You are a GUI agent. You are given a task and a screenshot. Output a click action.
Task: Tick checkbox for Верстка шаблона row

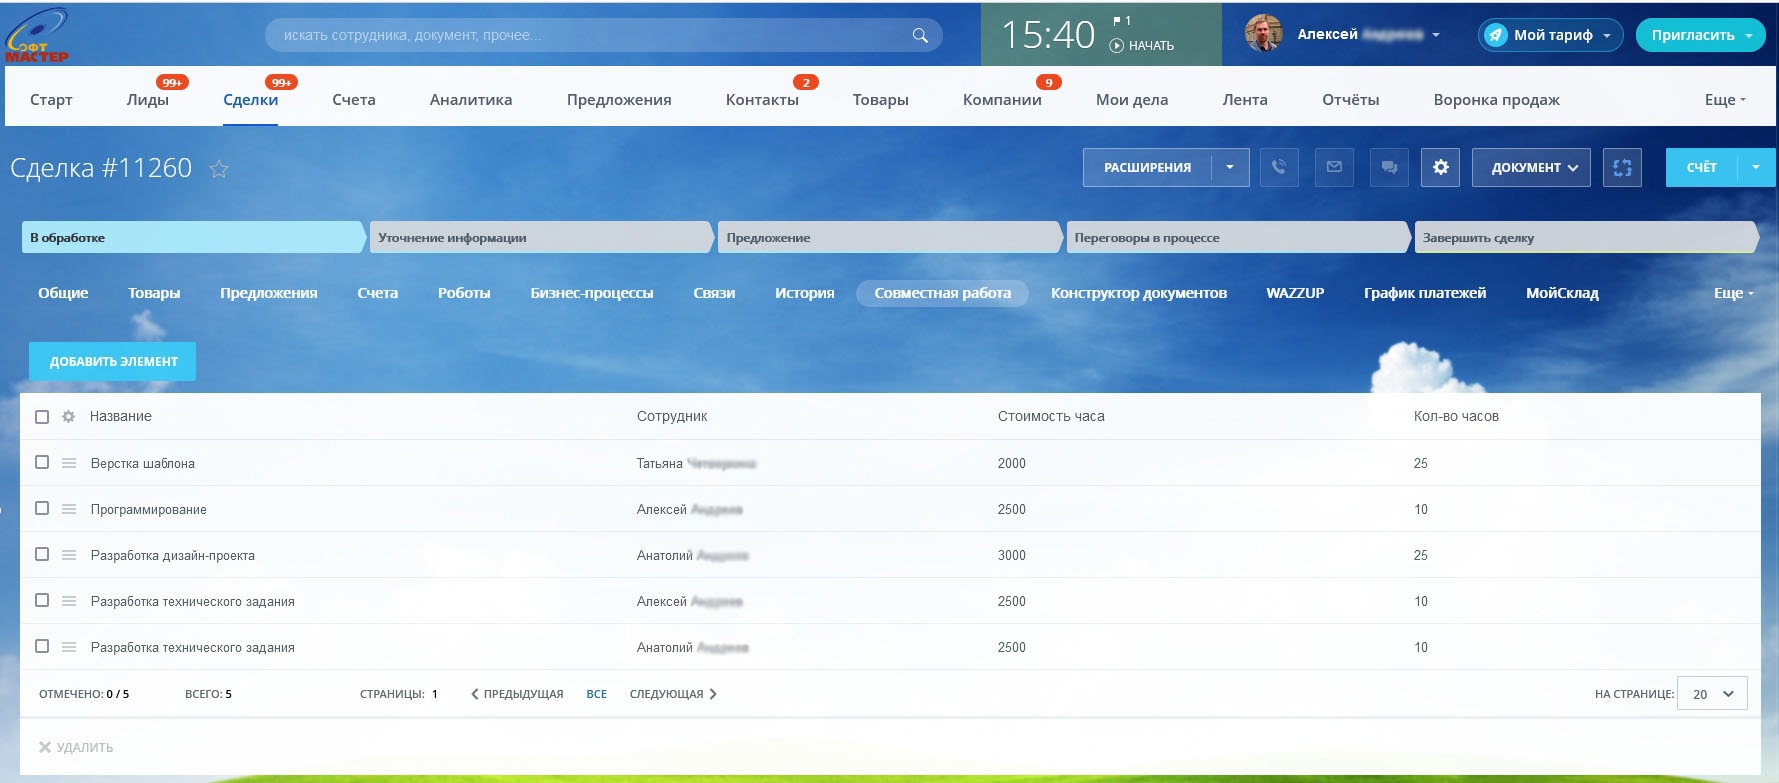42,462
